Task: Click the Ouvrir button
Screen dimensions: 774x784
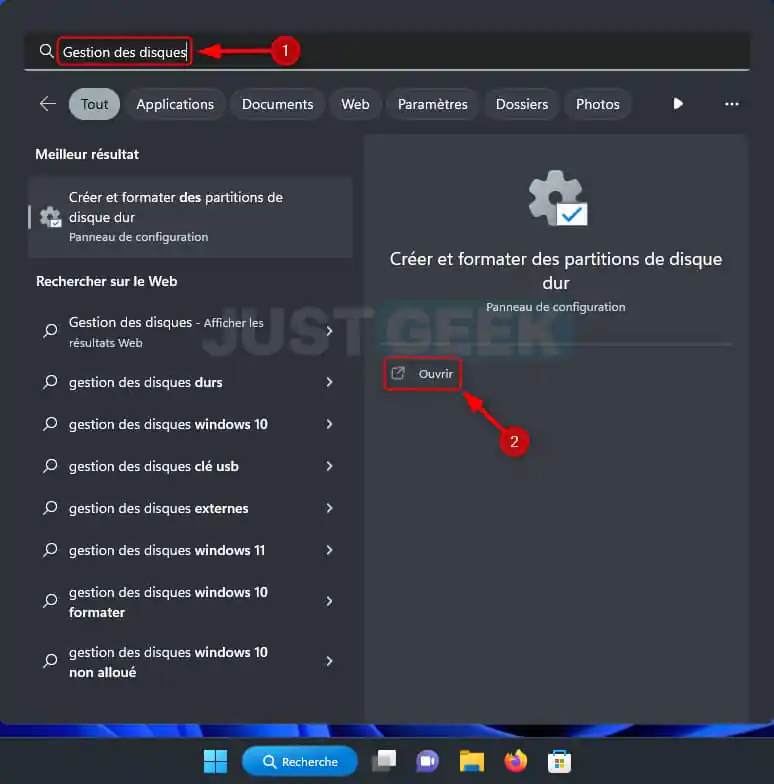Action: pyautogui.click(x=422, y=374)
